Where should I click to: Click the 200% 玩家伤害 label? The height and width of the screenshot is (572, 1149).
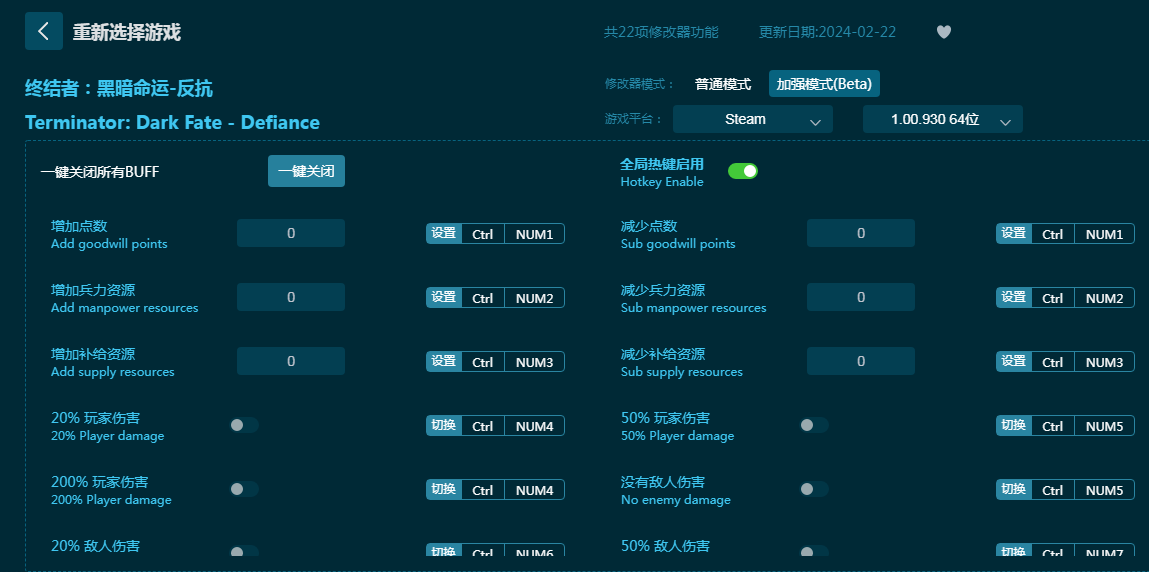point(100,482)
